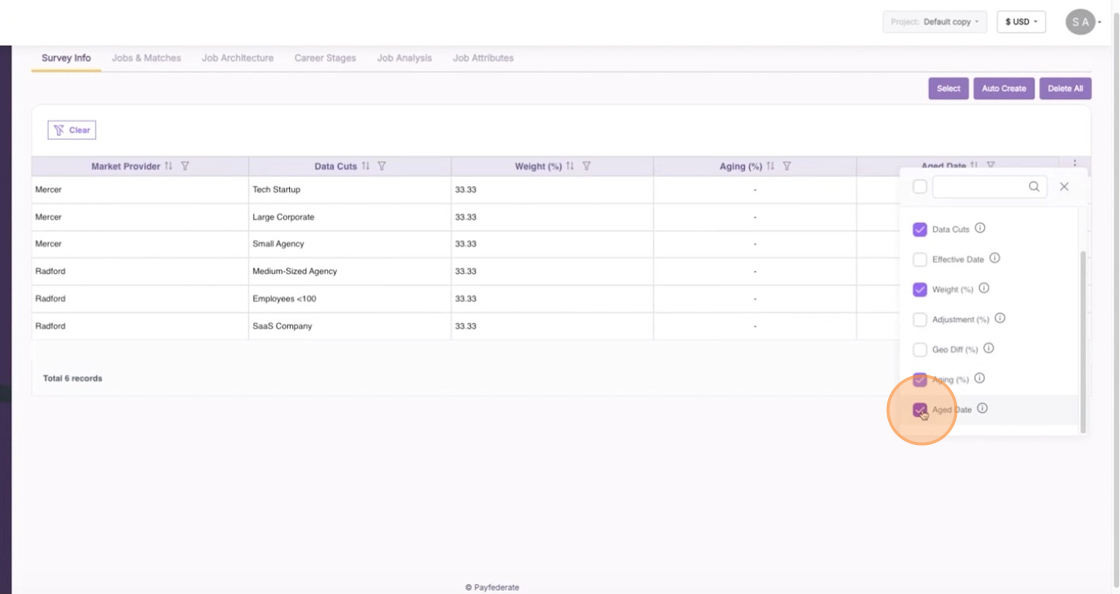
Task: Click the Tech Startup data cut cell
Action: 349,189
